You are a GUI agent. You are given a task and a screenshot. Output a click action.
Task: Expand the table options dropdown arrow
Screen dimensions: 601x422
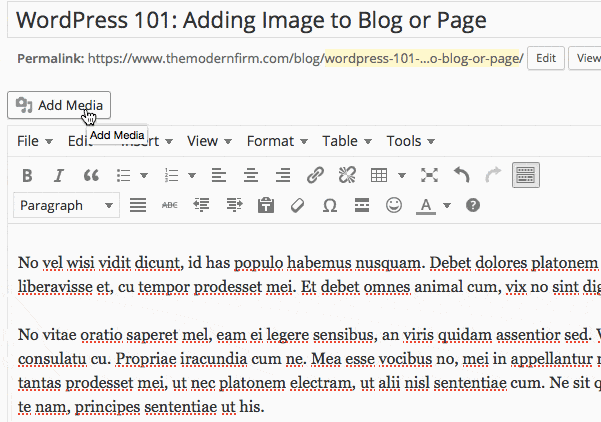402,176
